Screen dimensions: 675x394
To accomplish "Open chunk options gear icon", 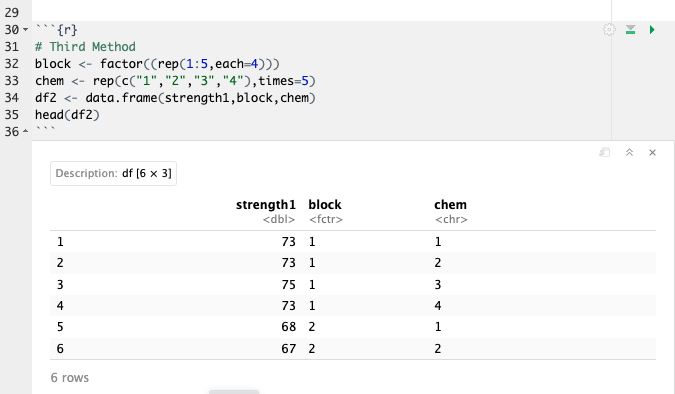I will click(x=609, y=30).
